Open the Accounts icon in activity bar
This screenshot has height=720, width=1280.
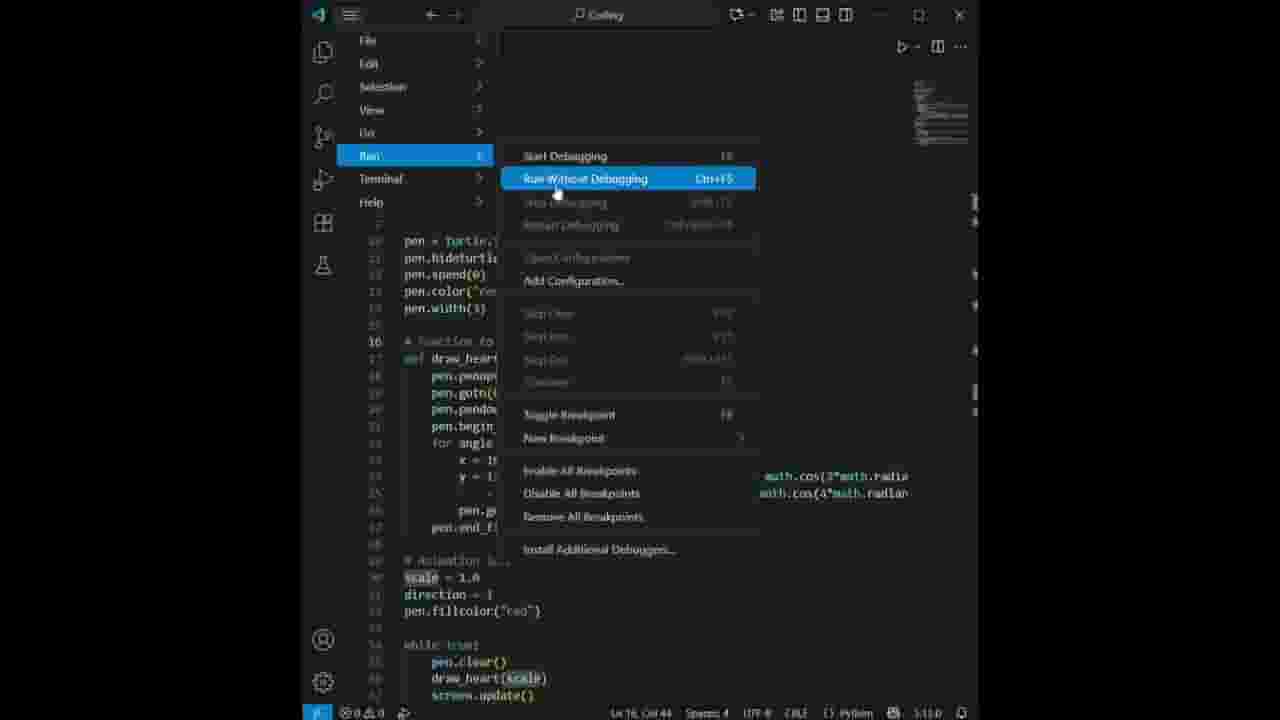323,640
